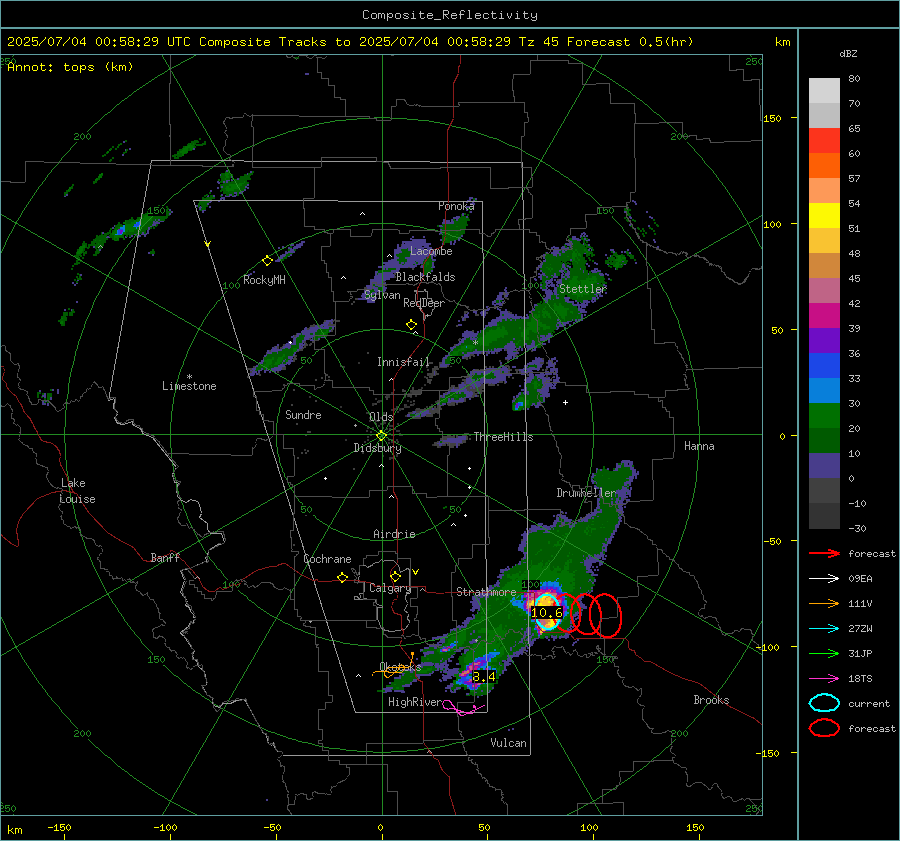
Task: Click the red forecast arrow in legend
Action: pyautogui.click(x=824, y=553)
